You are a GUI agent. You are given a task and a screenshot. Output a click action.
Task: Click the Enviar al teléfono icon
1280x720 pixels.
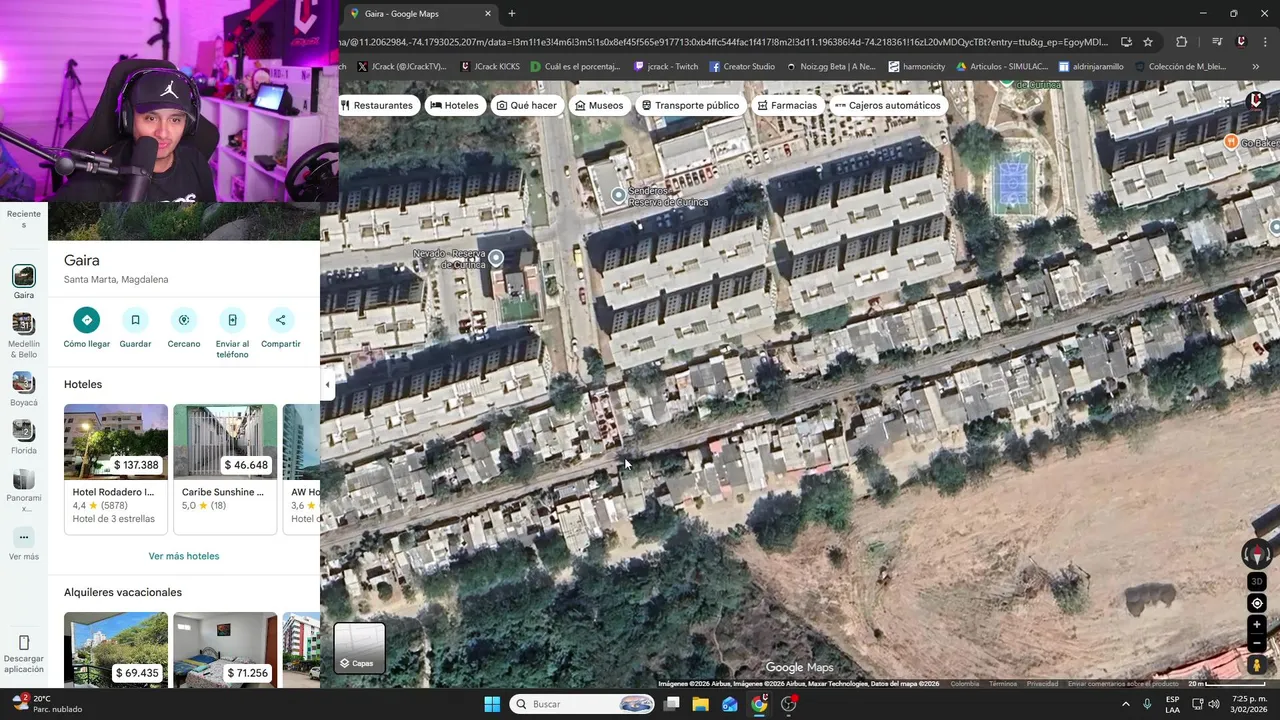click(x=232, y=320)
